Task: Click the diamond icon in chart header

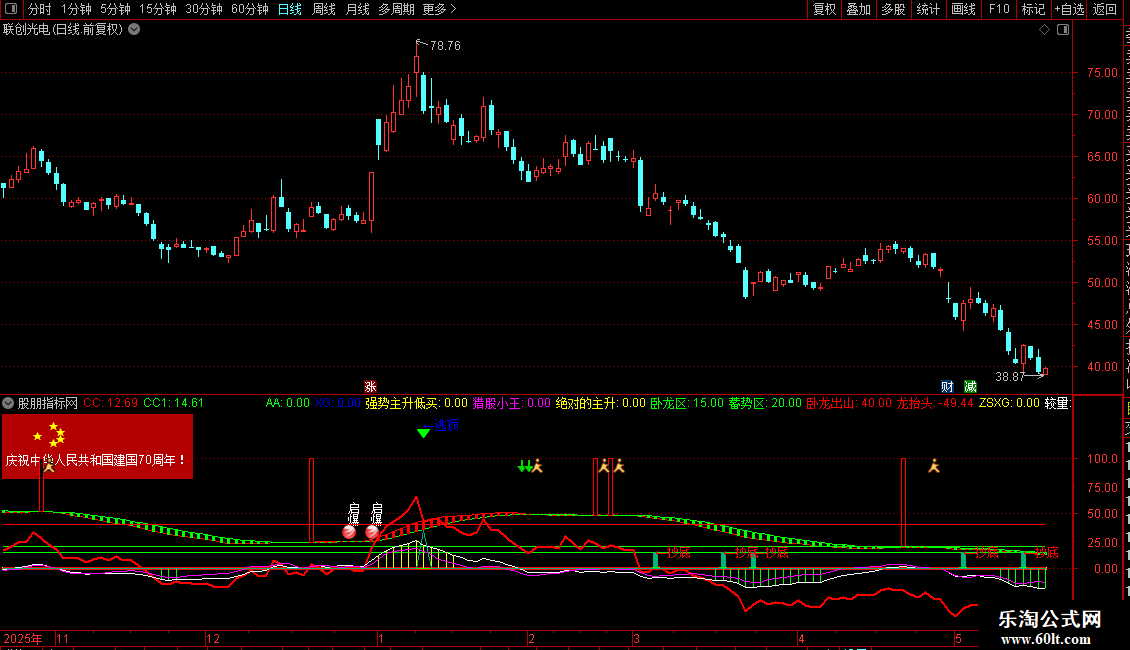Action: tap(1044, 30)
